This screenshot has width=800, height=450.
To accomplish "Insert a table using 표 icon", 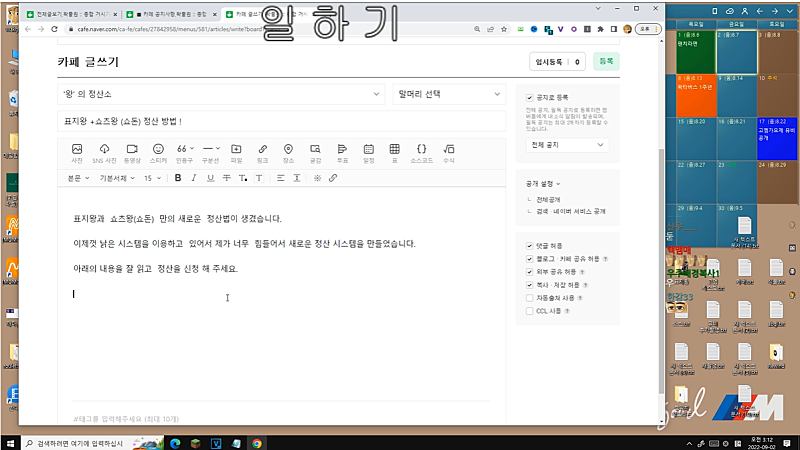I will pos(394,152).
